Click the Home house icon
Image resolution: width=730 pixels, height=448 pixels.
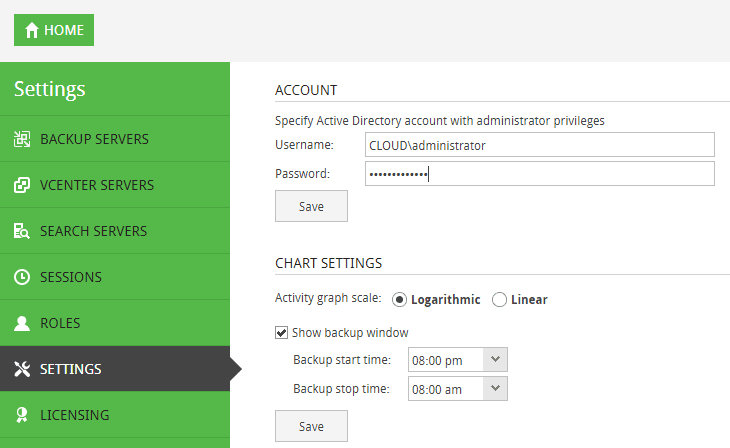[x=30, y=30]
